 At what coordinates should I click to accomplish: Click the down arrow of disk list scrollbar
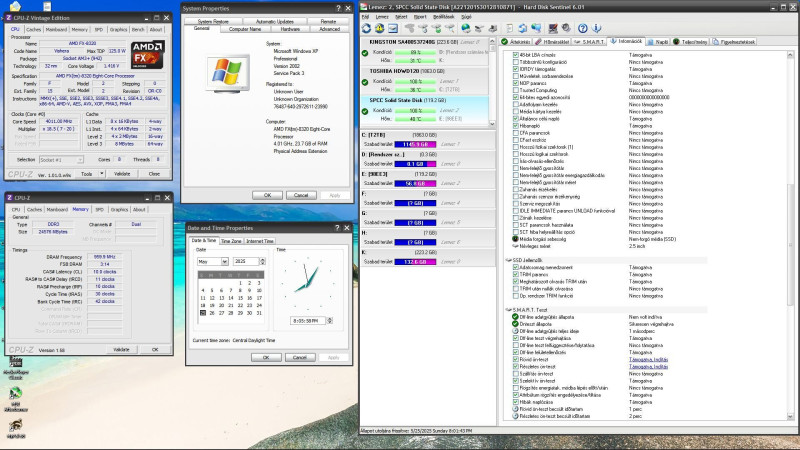tap(492, 123)
